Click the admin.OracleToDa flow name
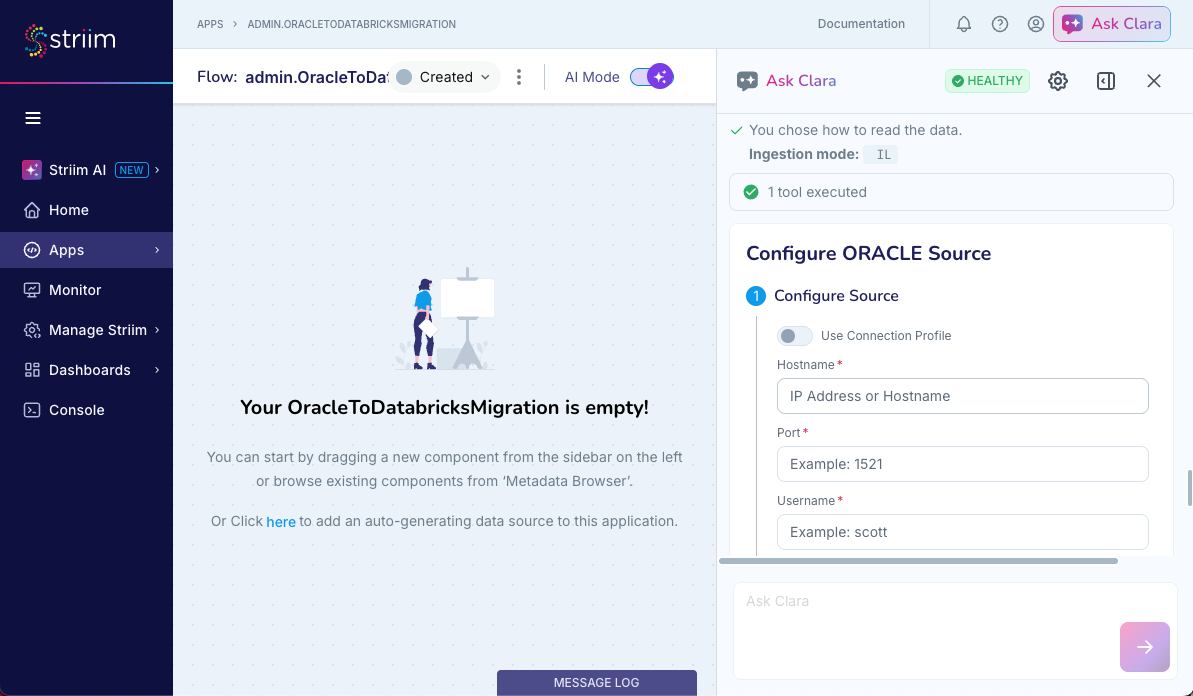The width and height of the screenshot is (1193, 696). point(317,77)
